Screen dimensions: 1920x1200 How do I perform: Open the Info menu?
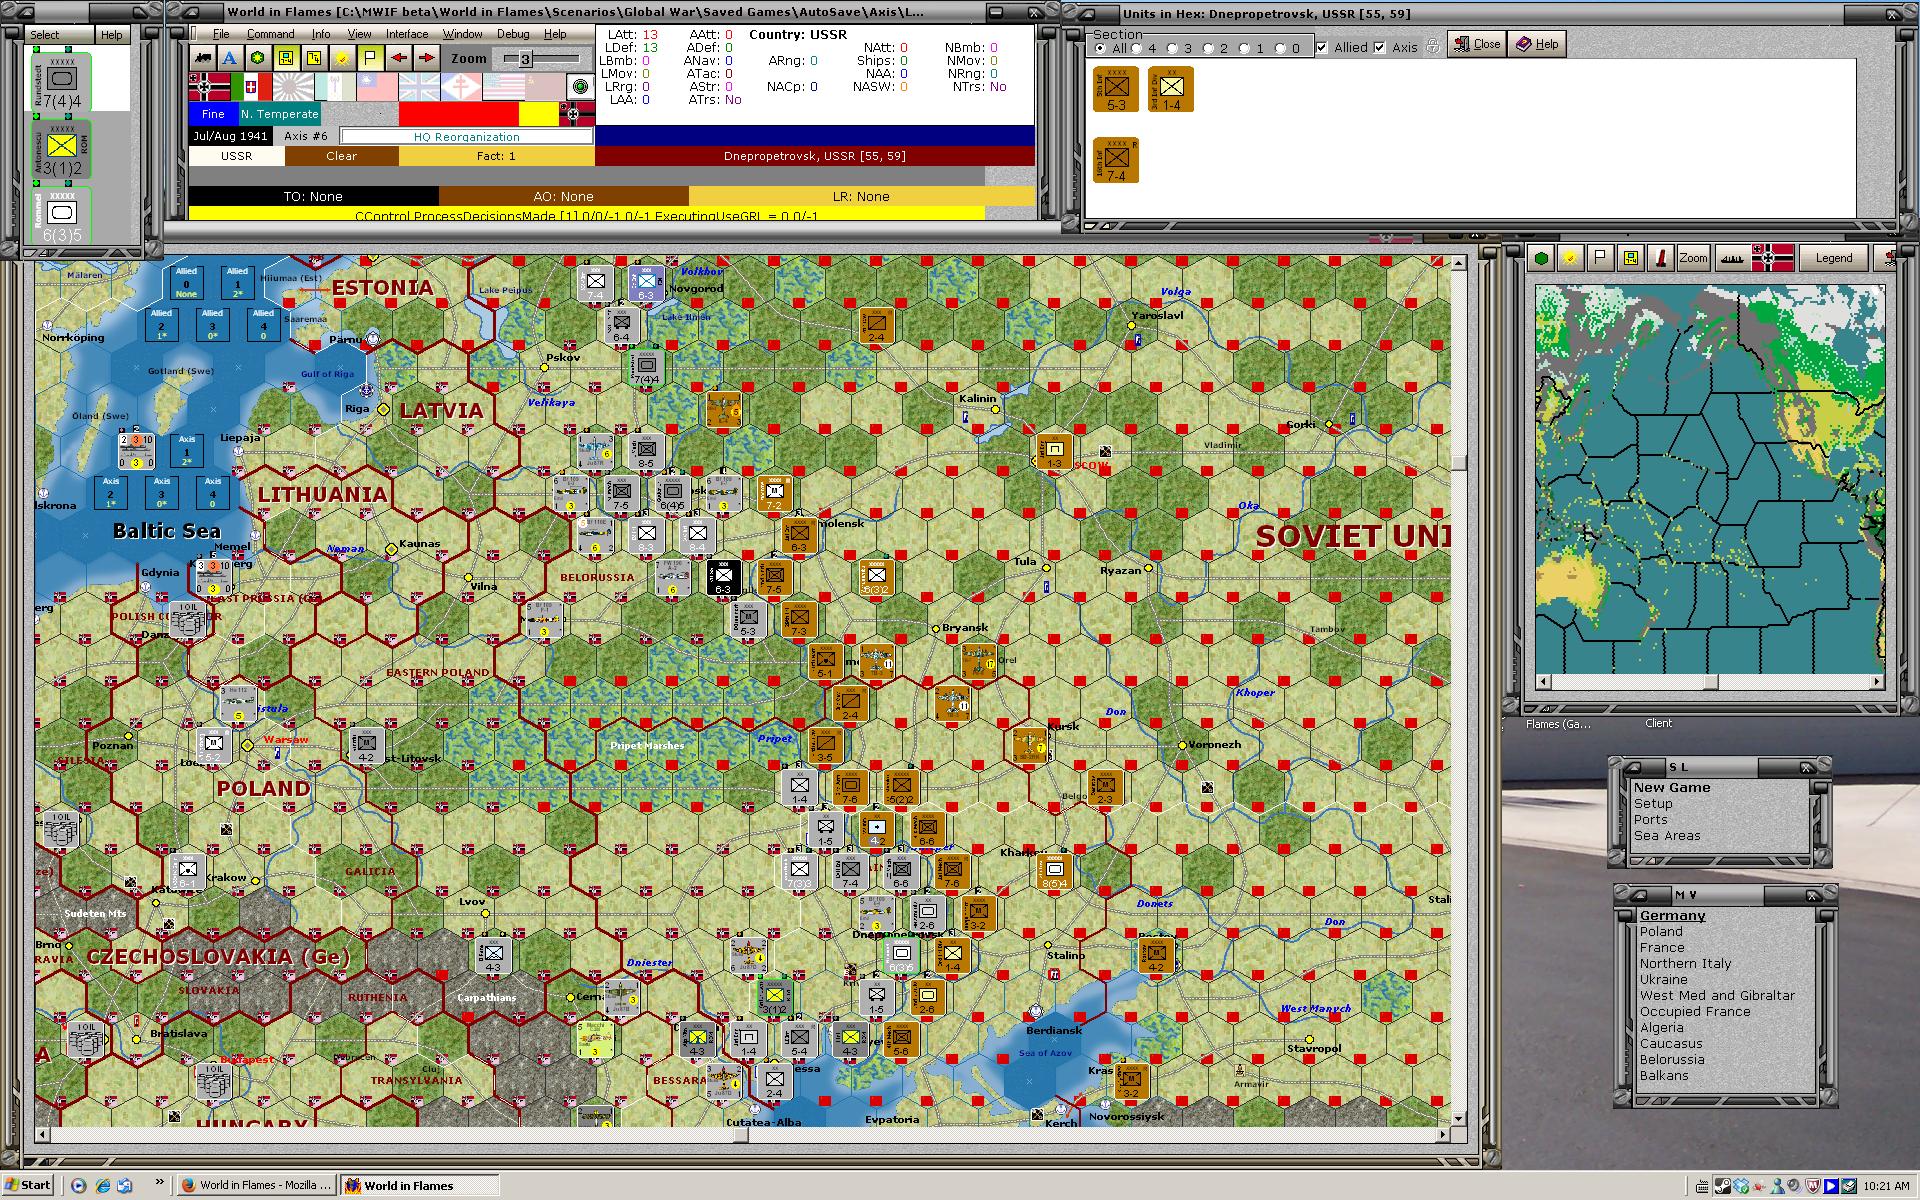(x=320, y=34)
